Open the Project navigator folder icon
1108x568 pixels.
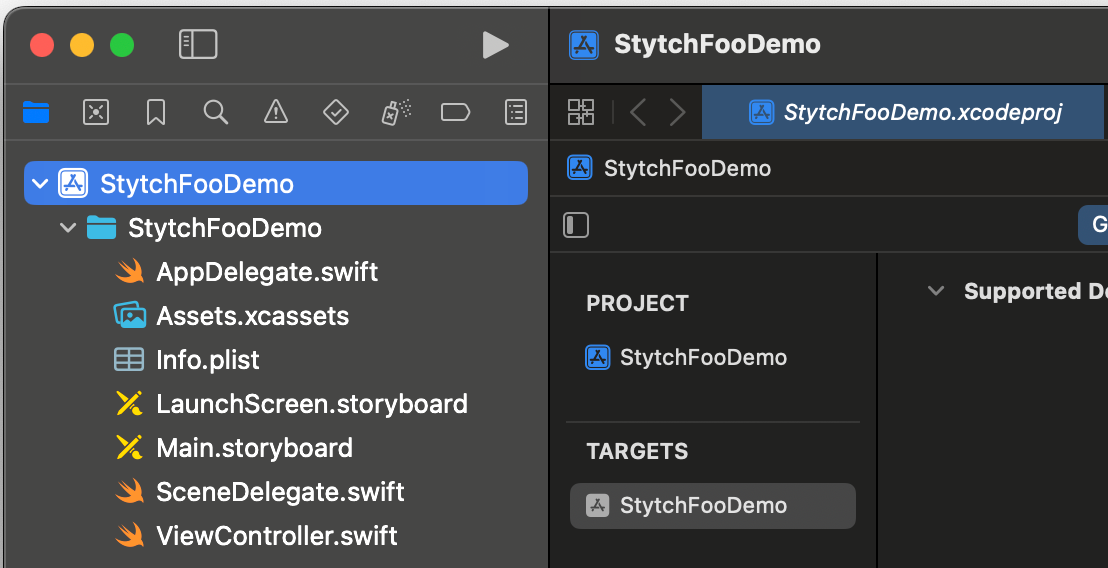click(36, 112)
